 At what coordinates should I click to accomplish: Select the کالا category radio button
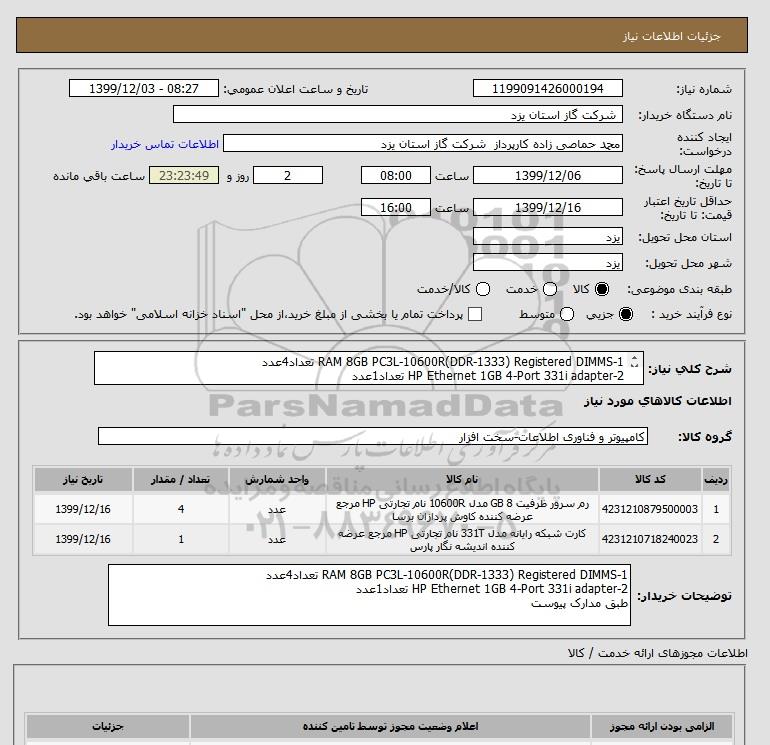(602, 289)
